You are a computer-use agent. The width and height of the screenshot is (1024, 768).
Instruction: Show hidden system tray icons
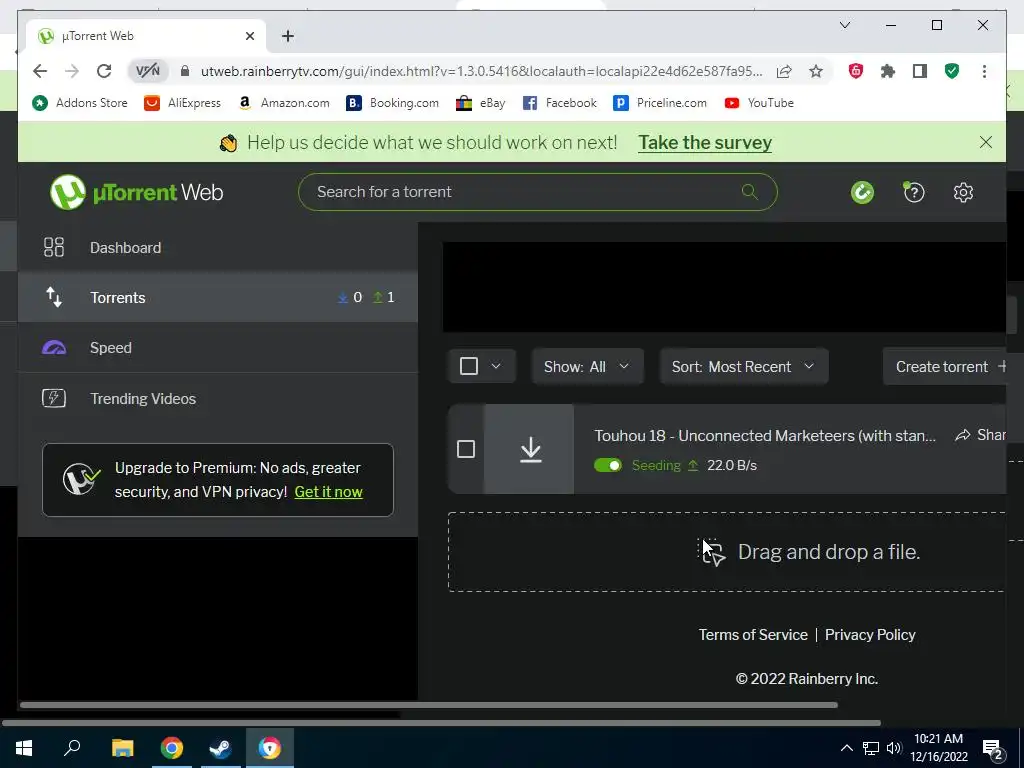point(846,748)
